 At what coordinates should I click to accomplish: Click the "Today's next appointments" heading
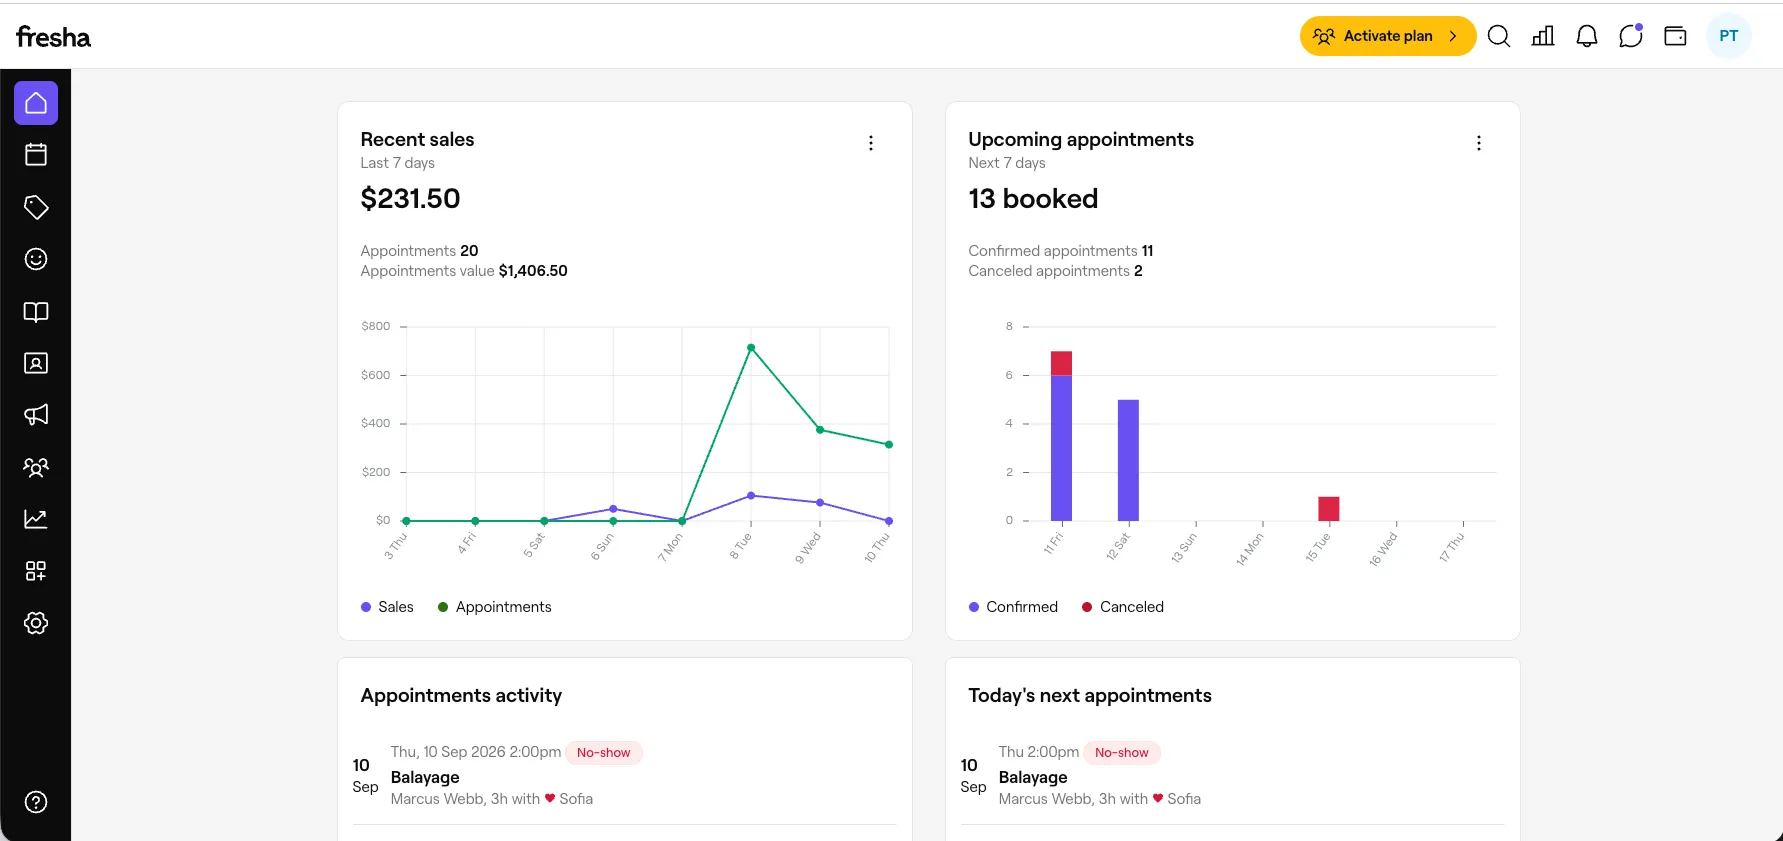[x=1090, y=695]
